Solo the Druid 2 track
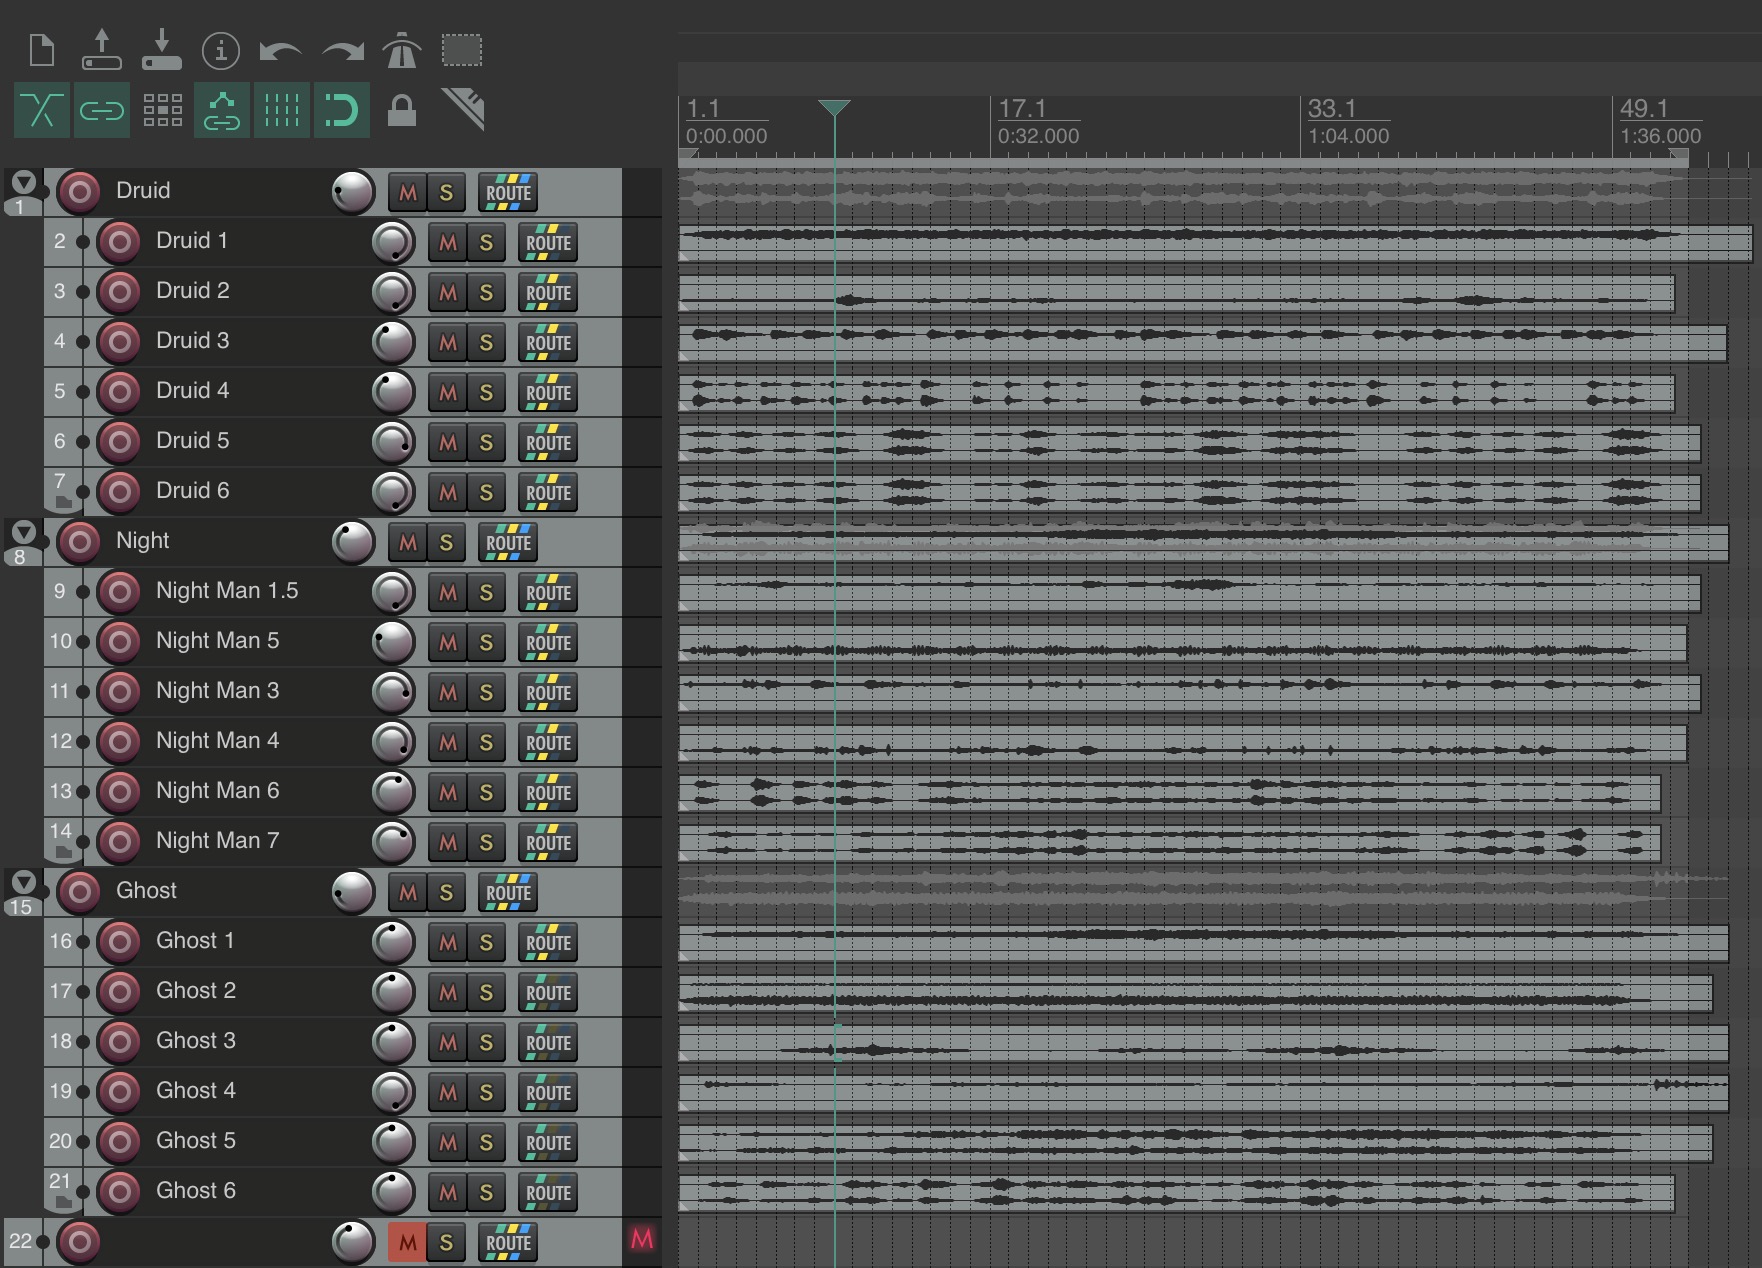1762x1268 pixels. click(x=486, y=292)
